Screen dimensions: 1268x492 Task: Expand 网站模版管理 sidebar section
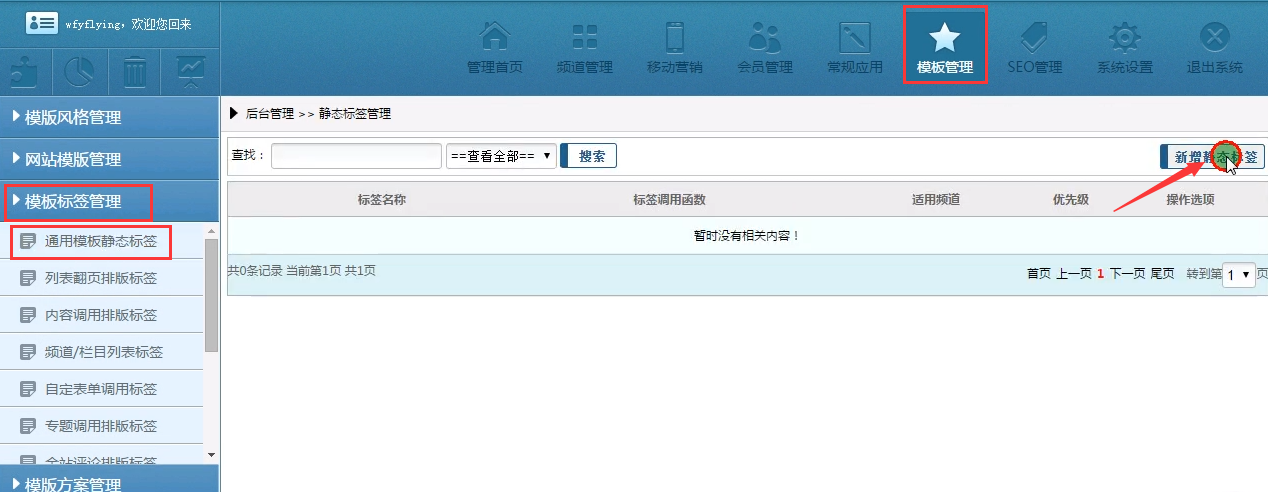(x=74, y=159)
